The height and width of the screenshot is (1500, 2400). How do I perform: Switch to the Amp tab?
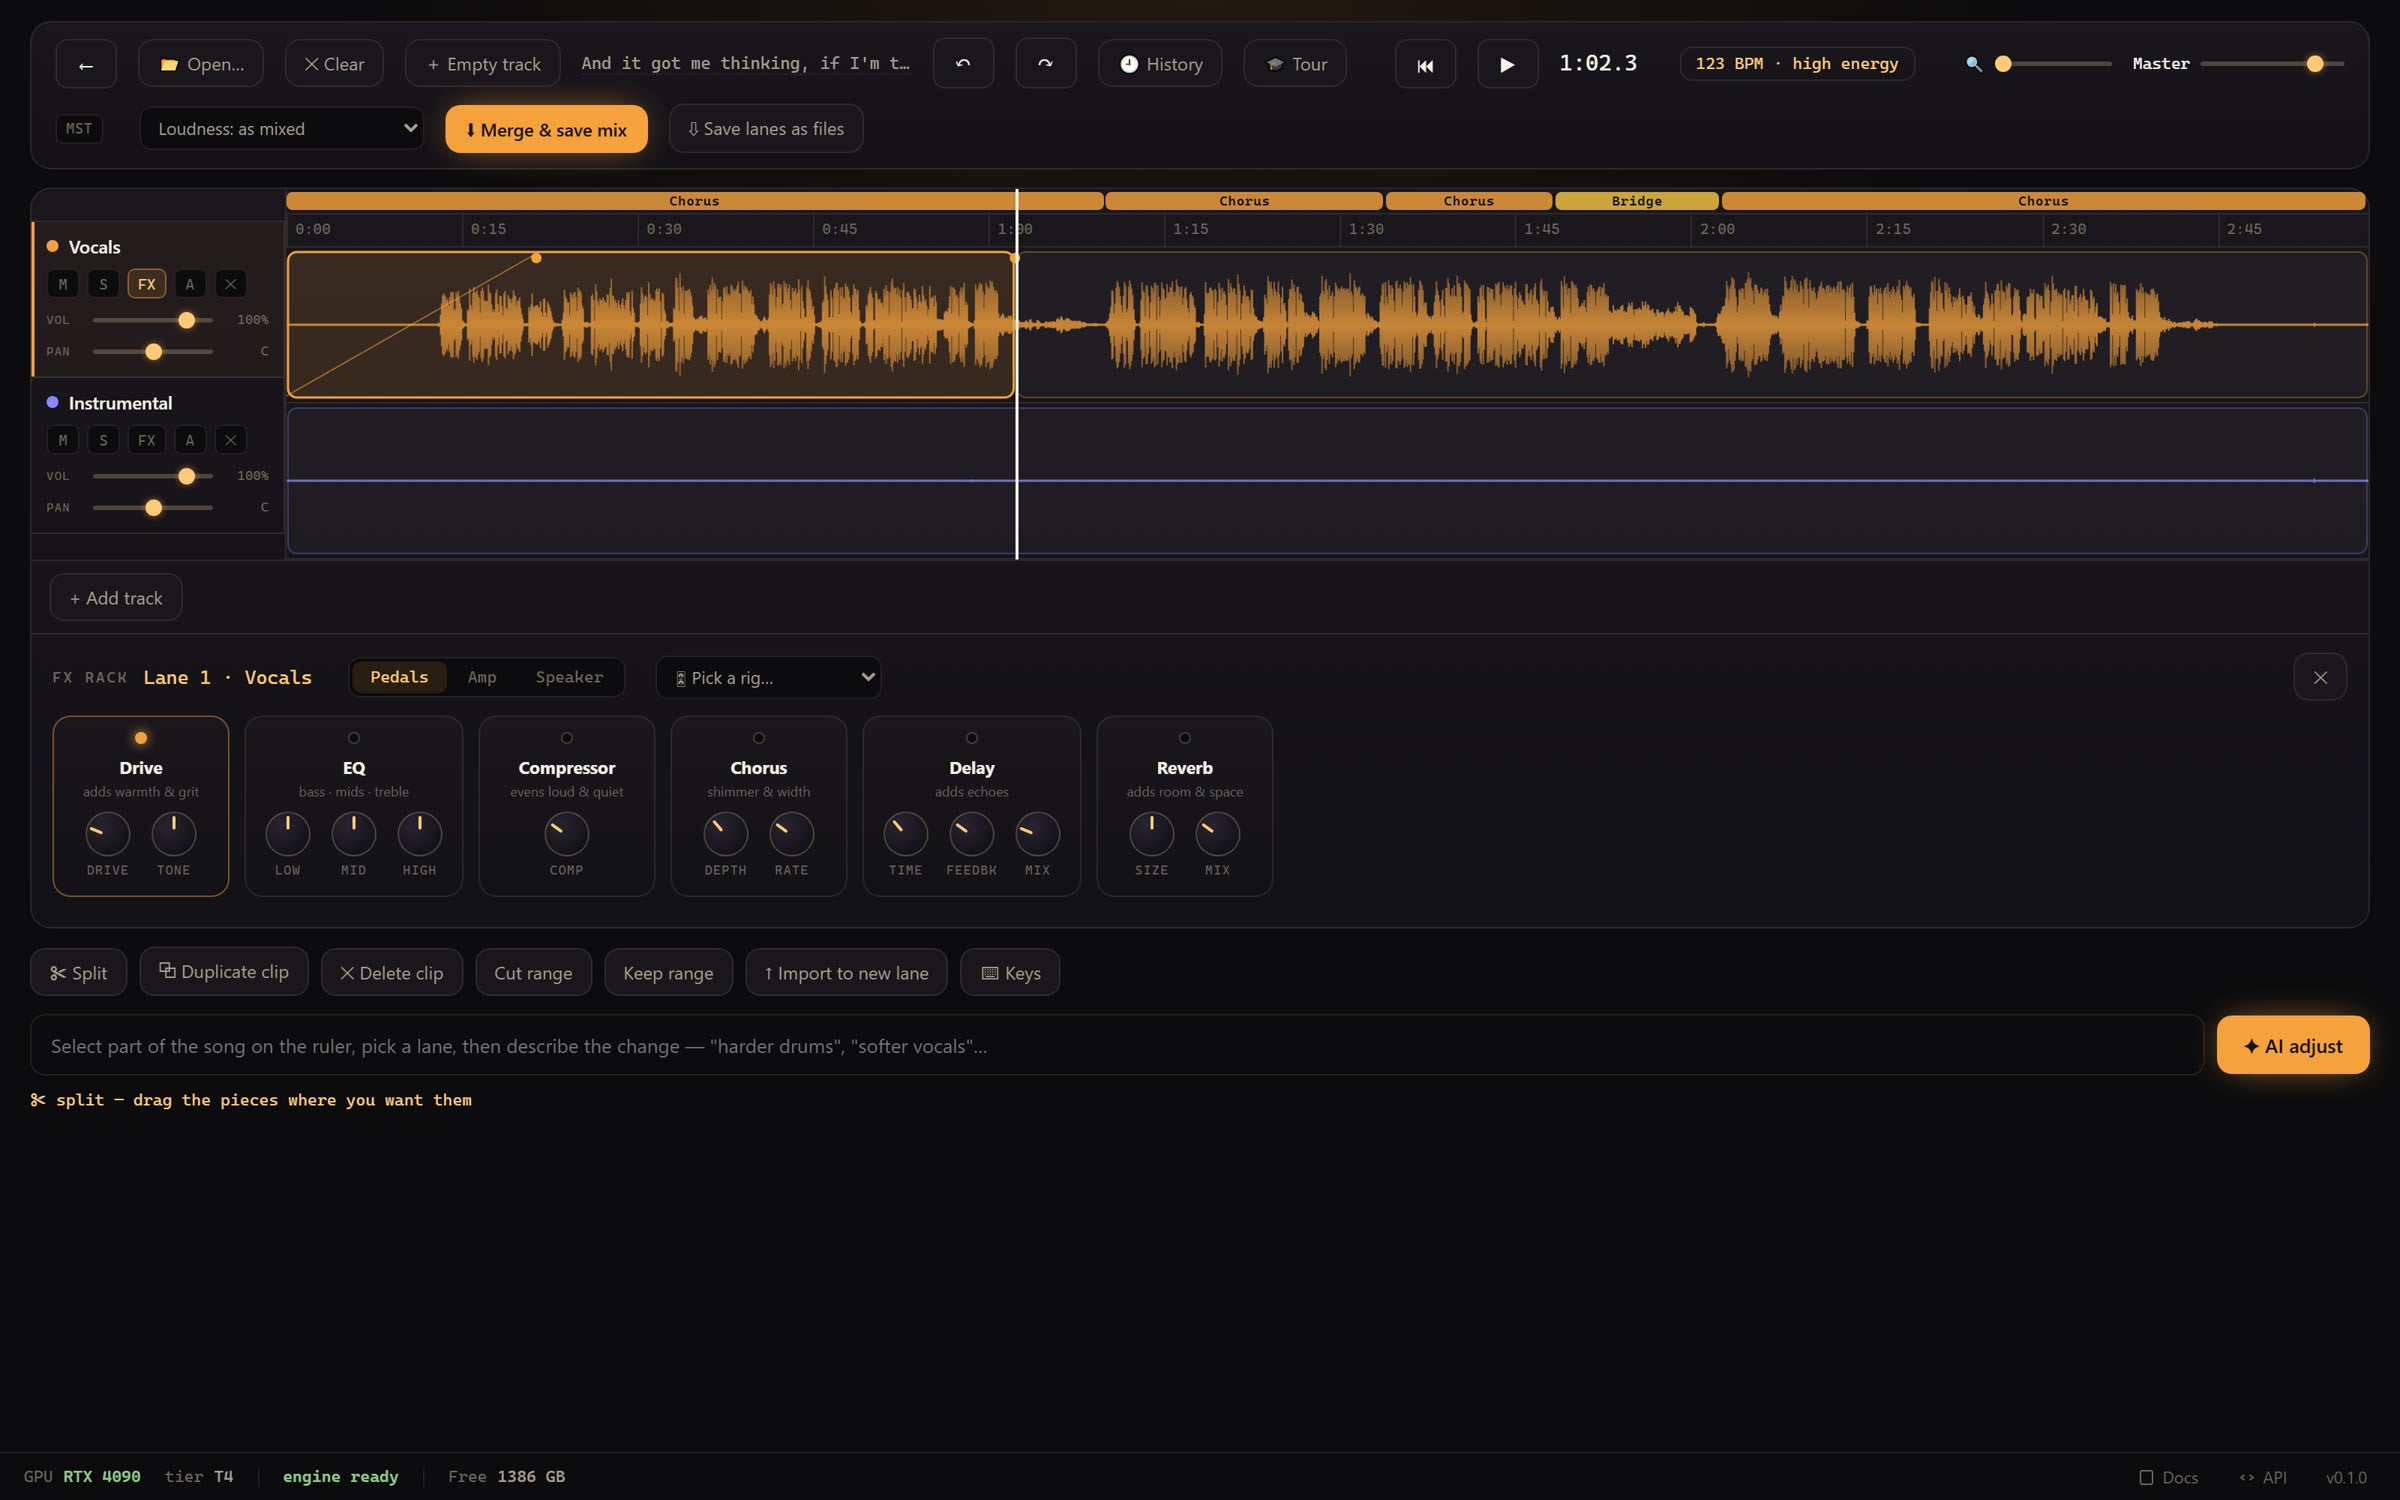482,677
